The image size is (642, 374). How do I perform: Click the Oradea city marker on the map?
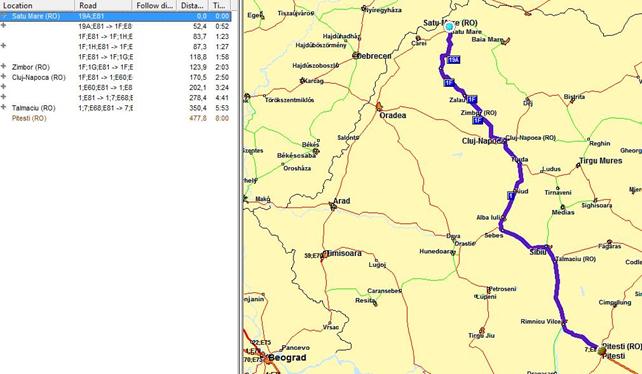pyautogui.click(x=379, y=107)
